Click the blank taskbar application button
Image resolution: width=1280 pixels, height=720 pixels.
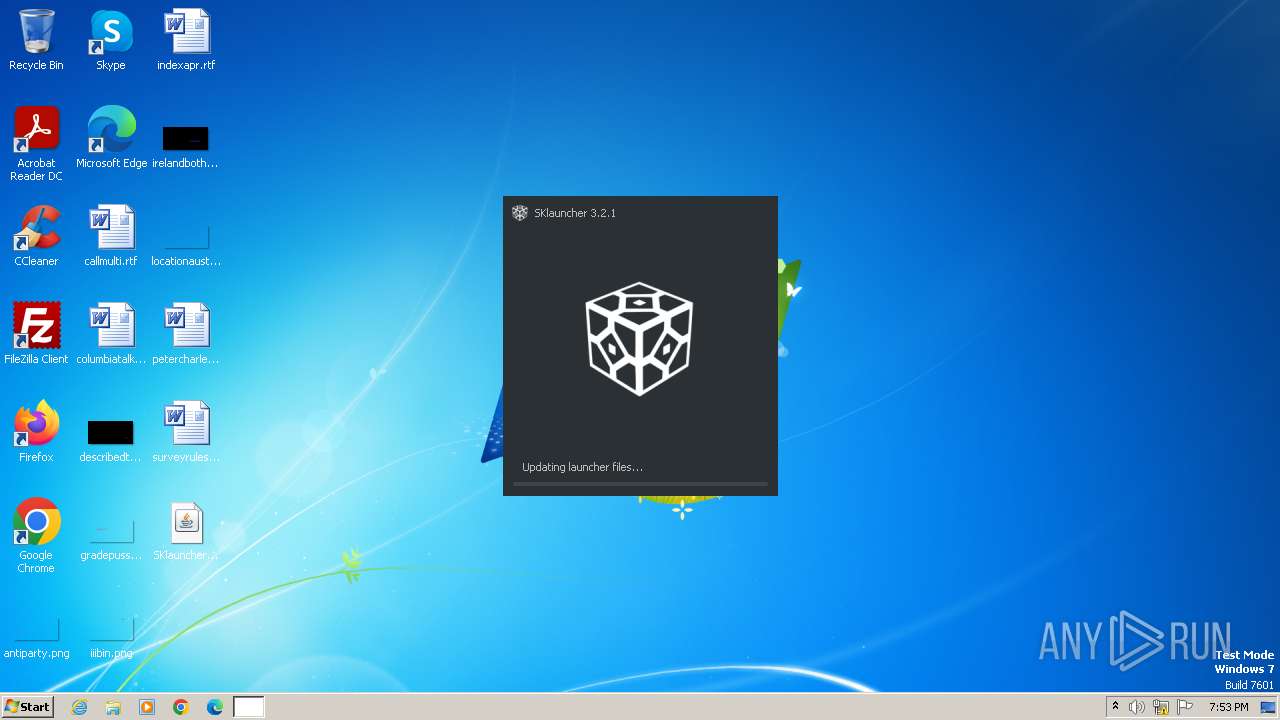249,707
